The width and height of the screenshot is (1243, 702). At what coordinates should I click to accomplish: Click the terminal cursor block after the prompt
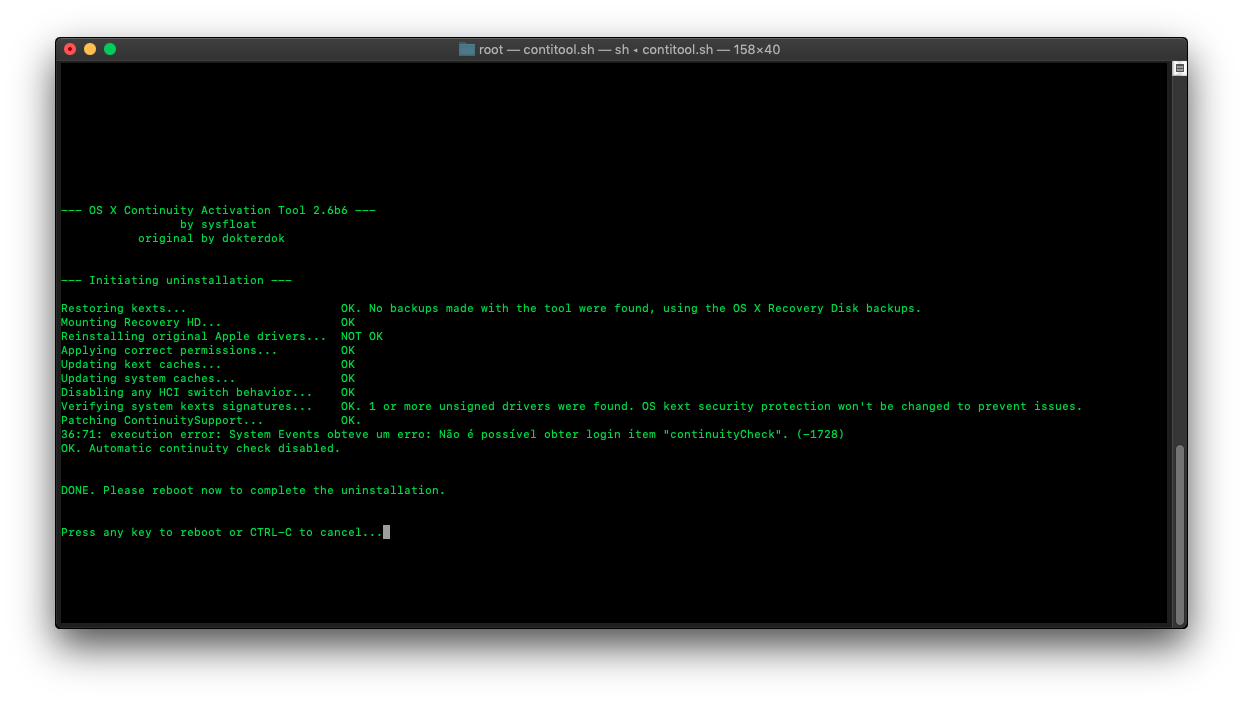[x=386, y=532]
